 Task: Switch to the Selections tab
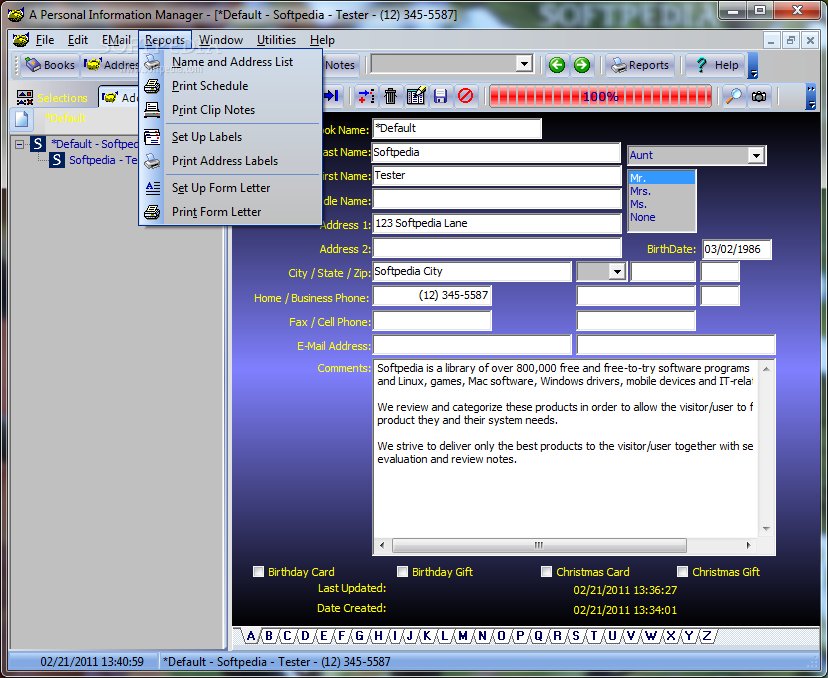point(53,98)
